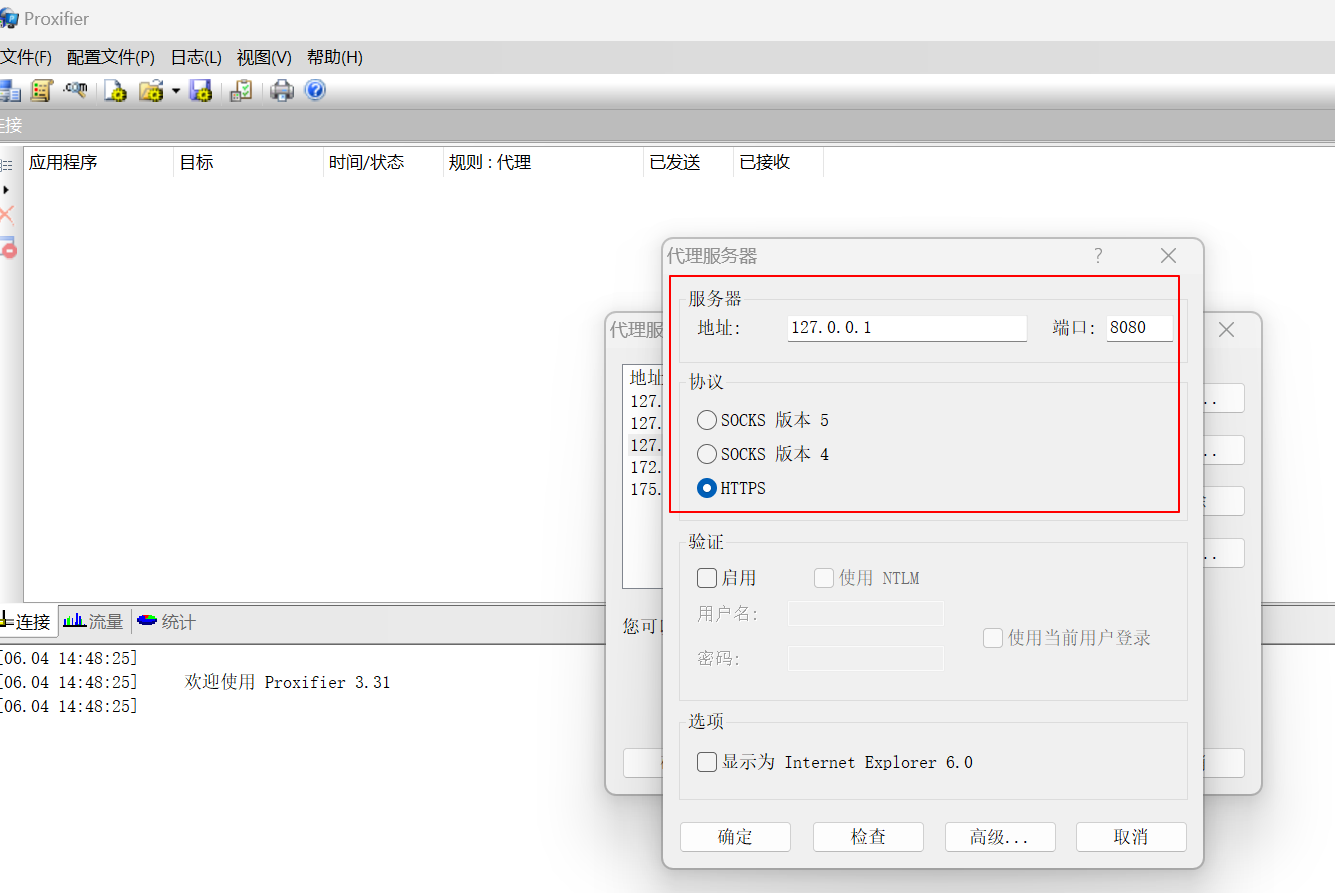Click the 地址 column header in background dialog
The height and width of the screenshot is (893, 1335).
645,377
